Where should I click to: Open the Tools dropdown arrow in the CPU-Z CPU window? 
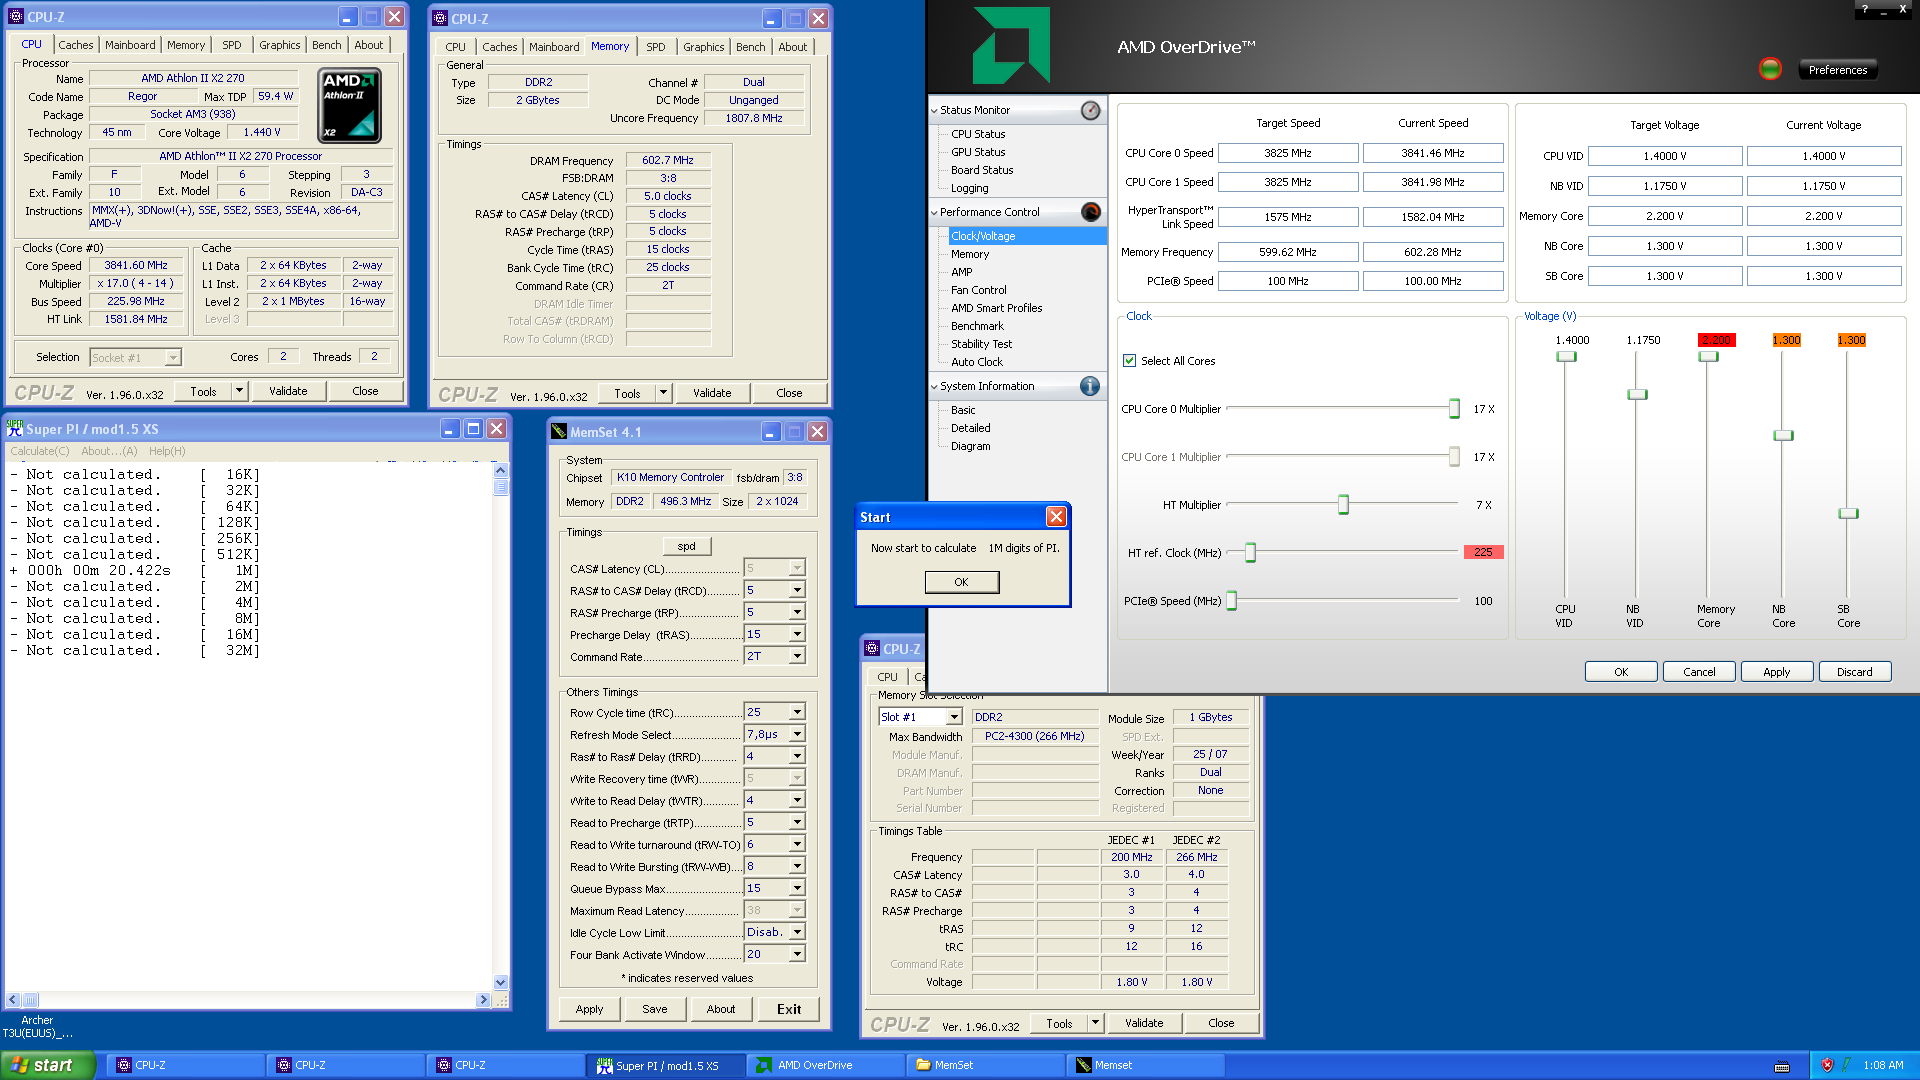pyautogui.click(x=239, y=391)
